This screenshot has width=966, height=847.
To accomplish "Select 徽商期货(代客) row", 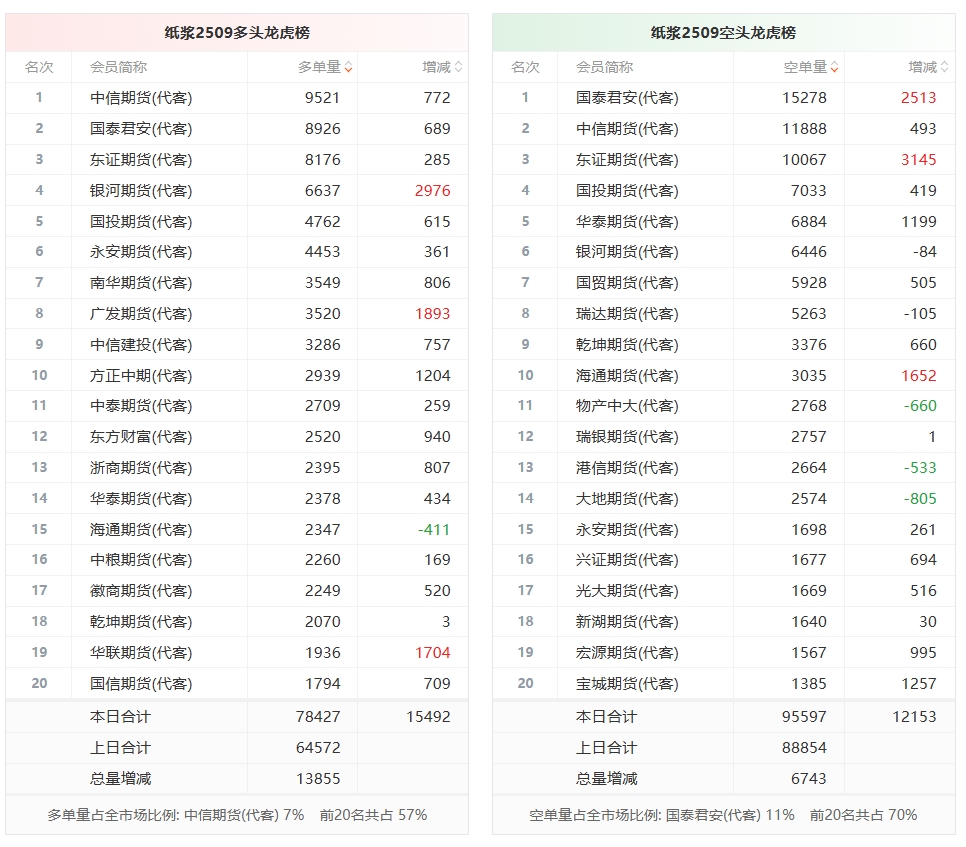I will coord(237,591).
